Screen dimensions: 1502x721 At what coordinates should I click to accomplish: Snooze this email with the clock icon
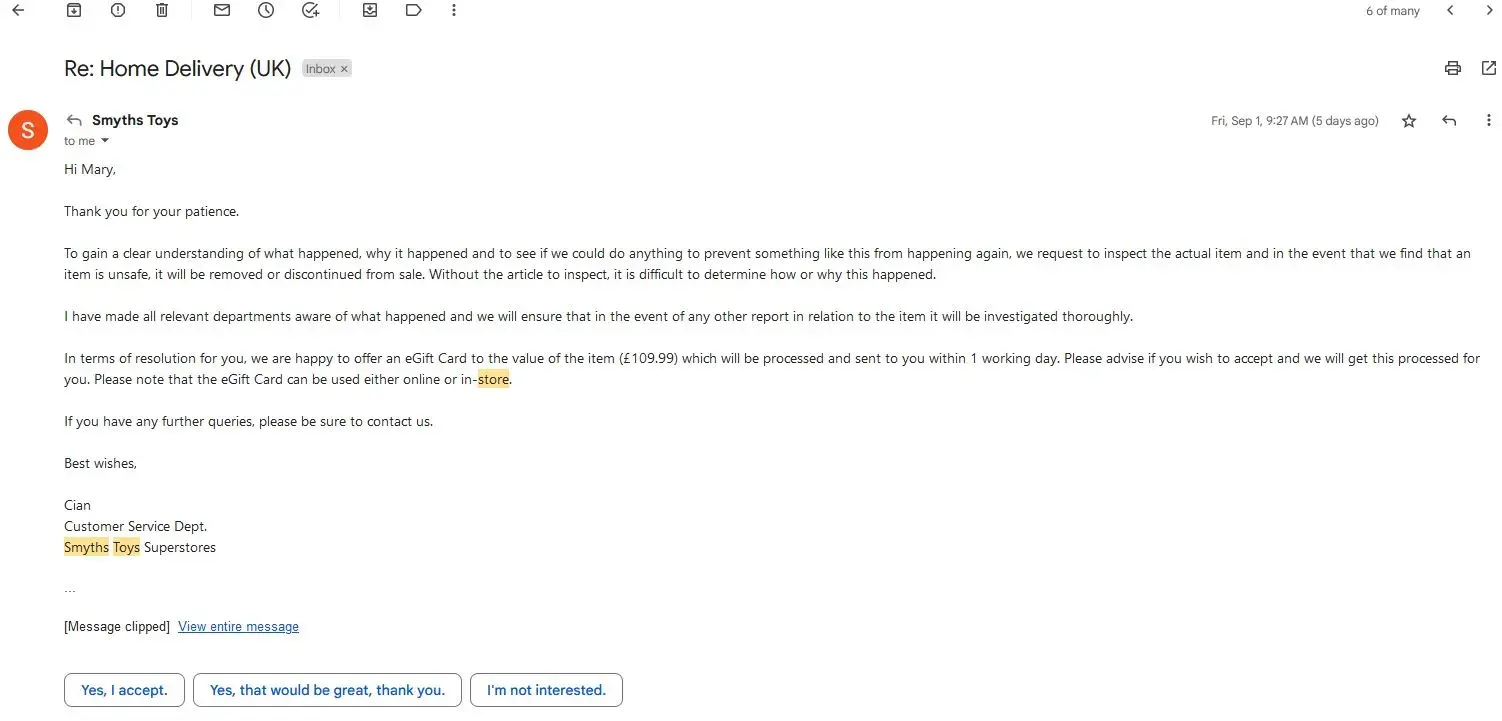pyautogui.click(x=266, y=11)
